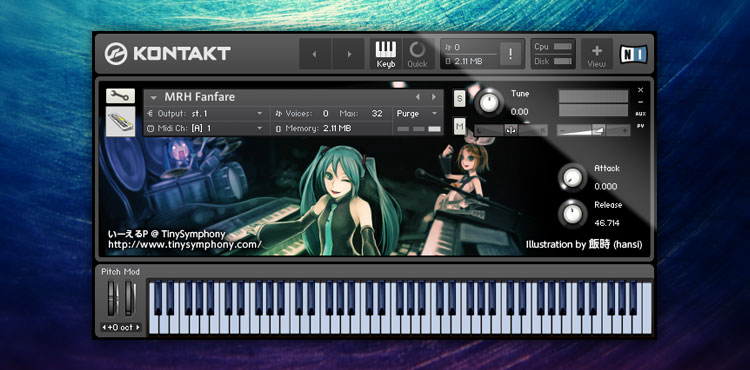Shift keyboard octave up arrow

[x=138, y=327]
